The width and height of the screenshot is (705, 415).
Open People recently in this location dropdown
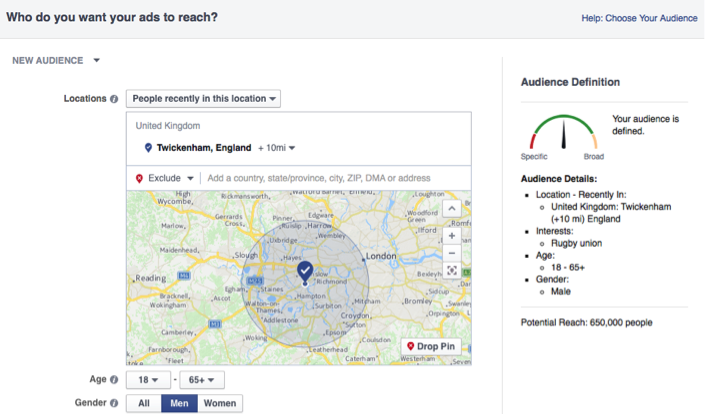click(x=203, y=99)
